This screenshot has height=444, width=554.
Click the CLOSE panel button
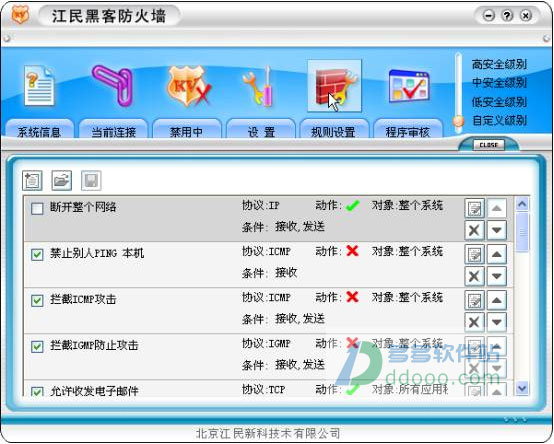[x=489, y=145]
